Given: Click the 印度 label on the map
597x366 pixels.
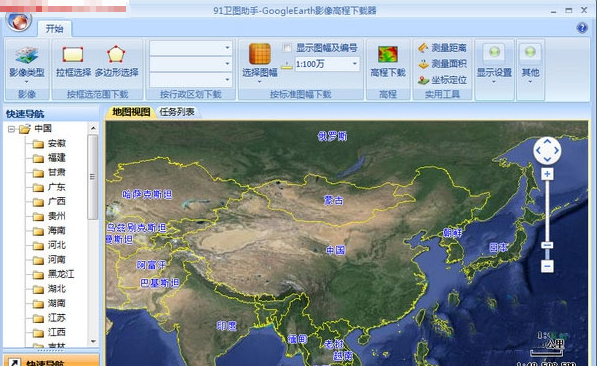Looking at the screenshot, I should click(227, 326).
